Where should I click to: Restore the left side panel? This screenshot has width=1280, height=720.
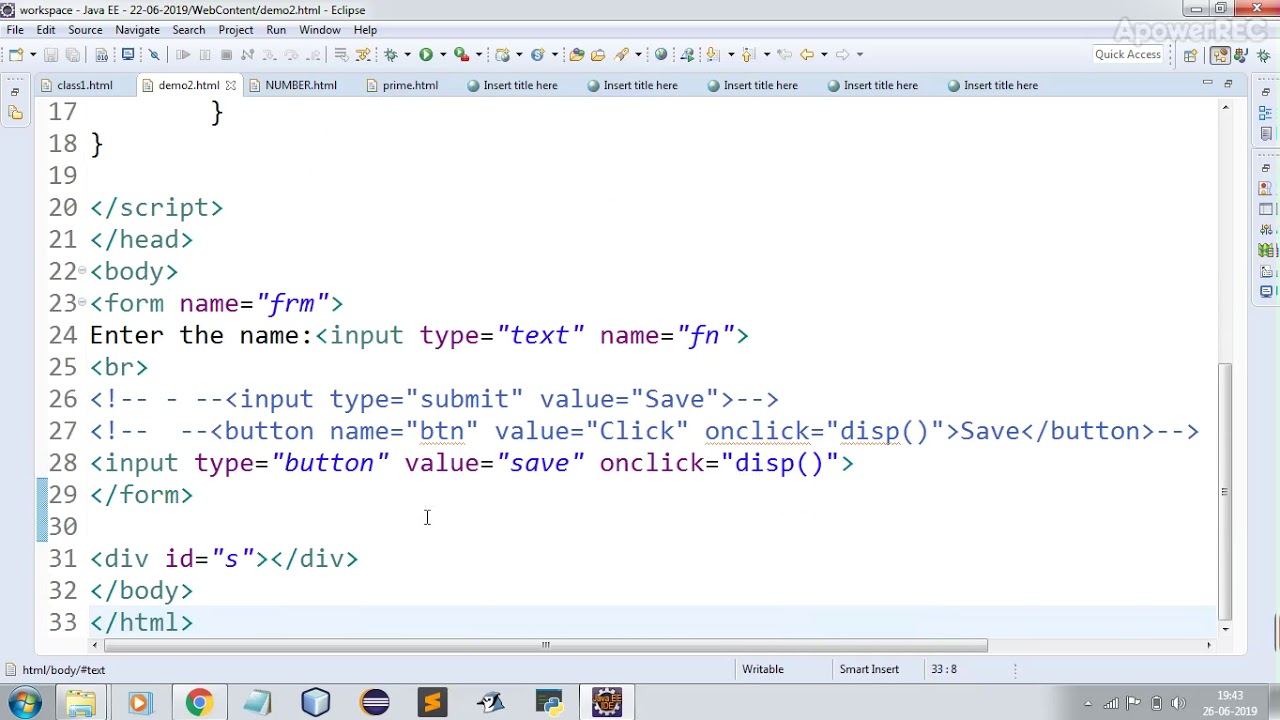15,93
